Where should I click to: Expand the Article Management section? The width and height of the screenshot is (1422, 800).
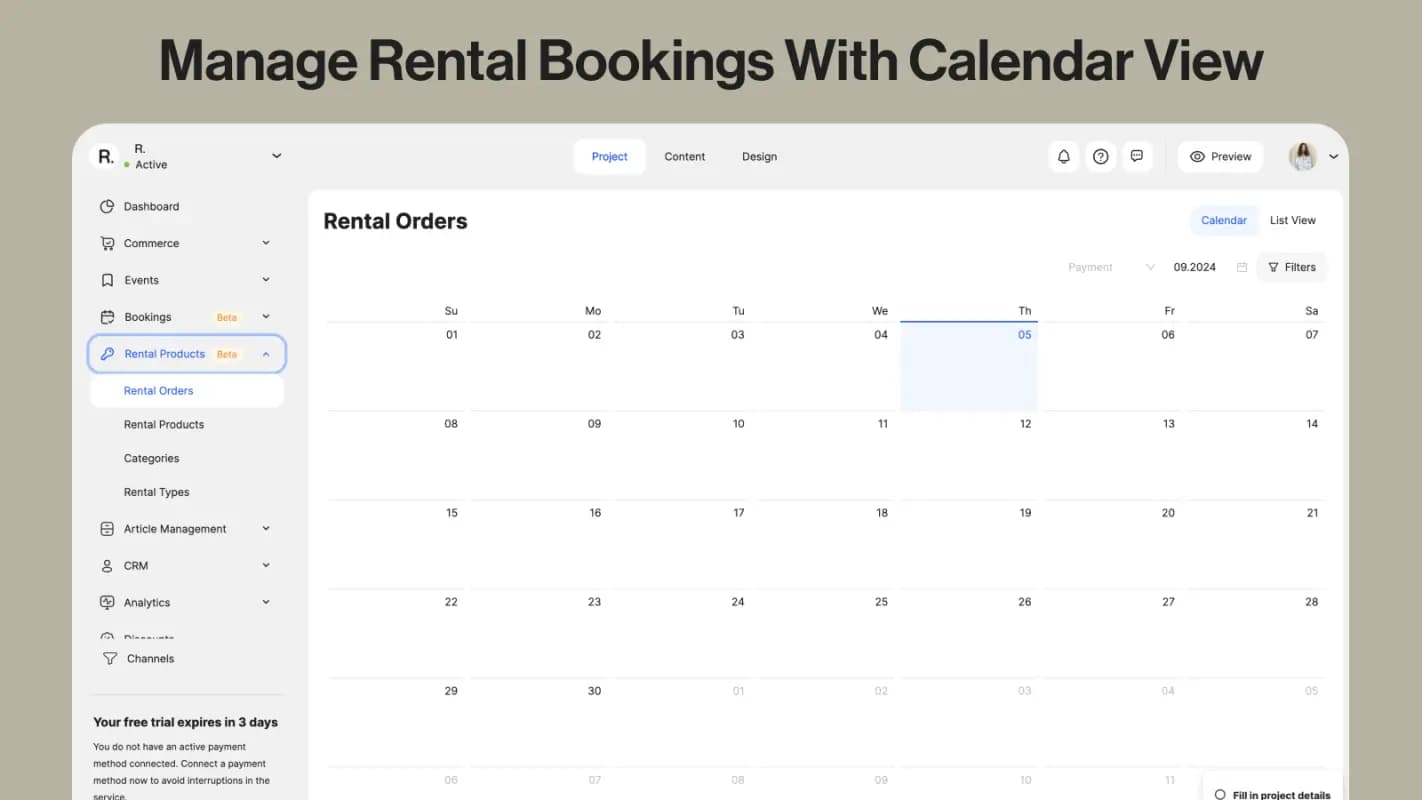click(x=266, y=529)
